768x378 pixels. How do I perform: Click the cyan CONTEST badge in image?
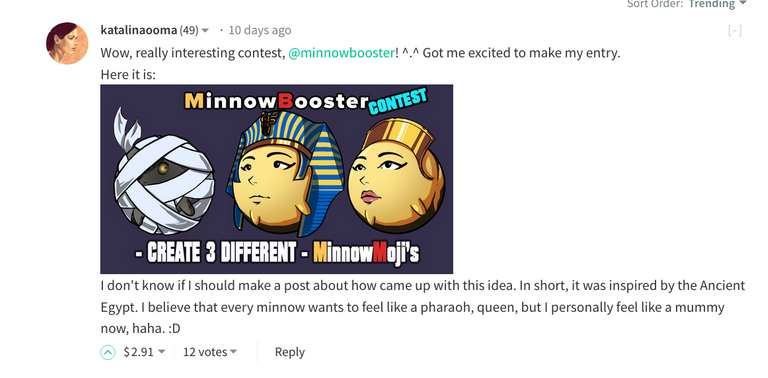[398, 101]
